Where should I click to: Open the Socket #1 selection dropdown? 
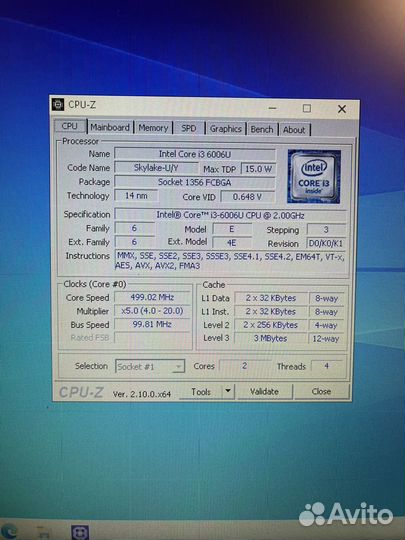pyautogui.click(x=150, y=366)
